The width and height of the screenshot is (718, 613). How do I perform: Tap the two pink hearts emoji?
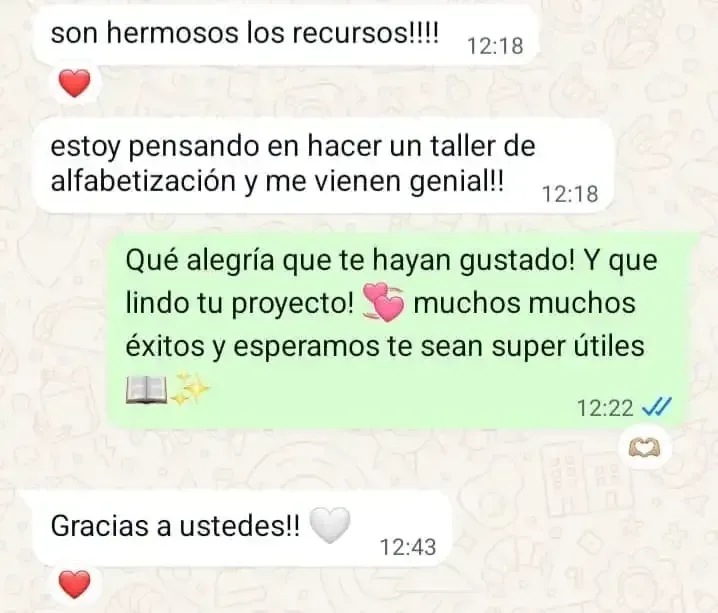pos(384,303)
